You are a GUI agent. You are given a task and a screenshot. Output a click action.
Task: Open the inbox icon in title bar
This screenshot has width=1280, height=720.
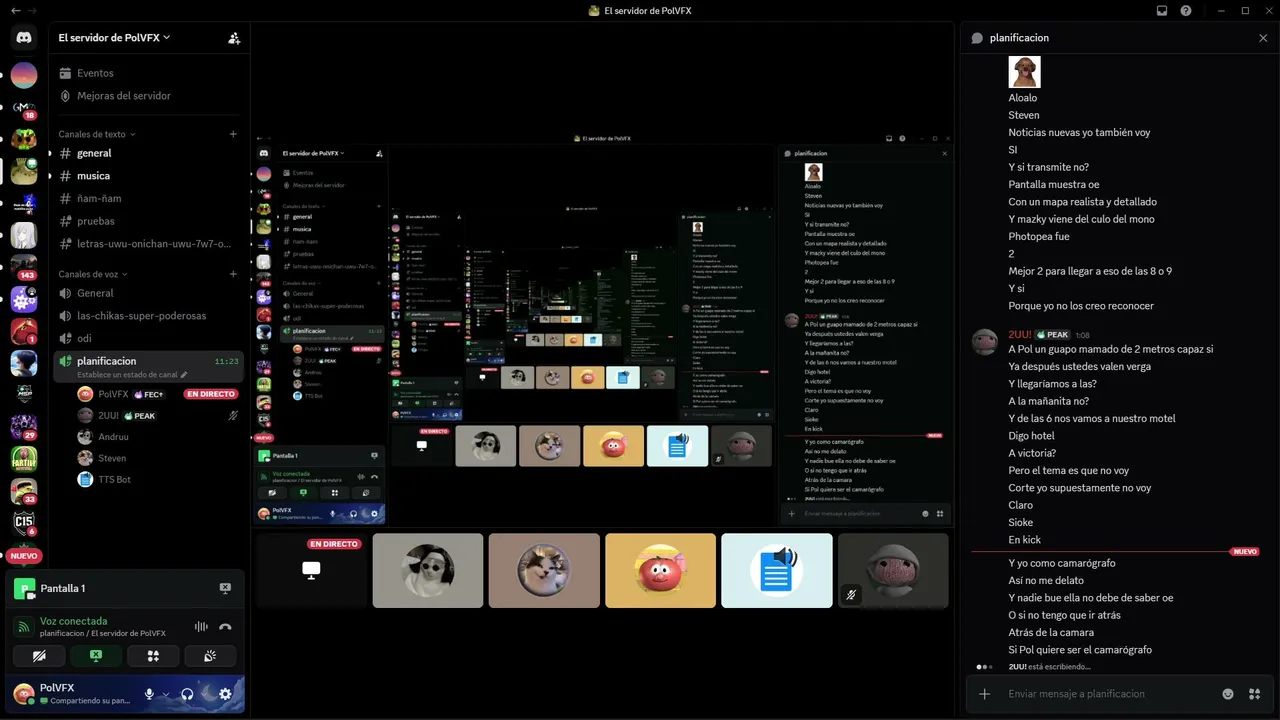coord(1162,11)
